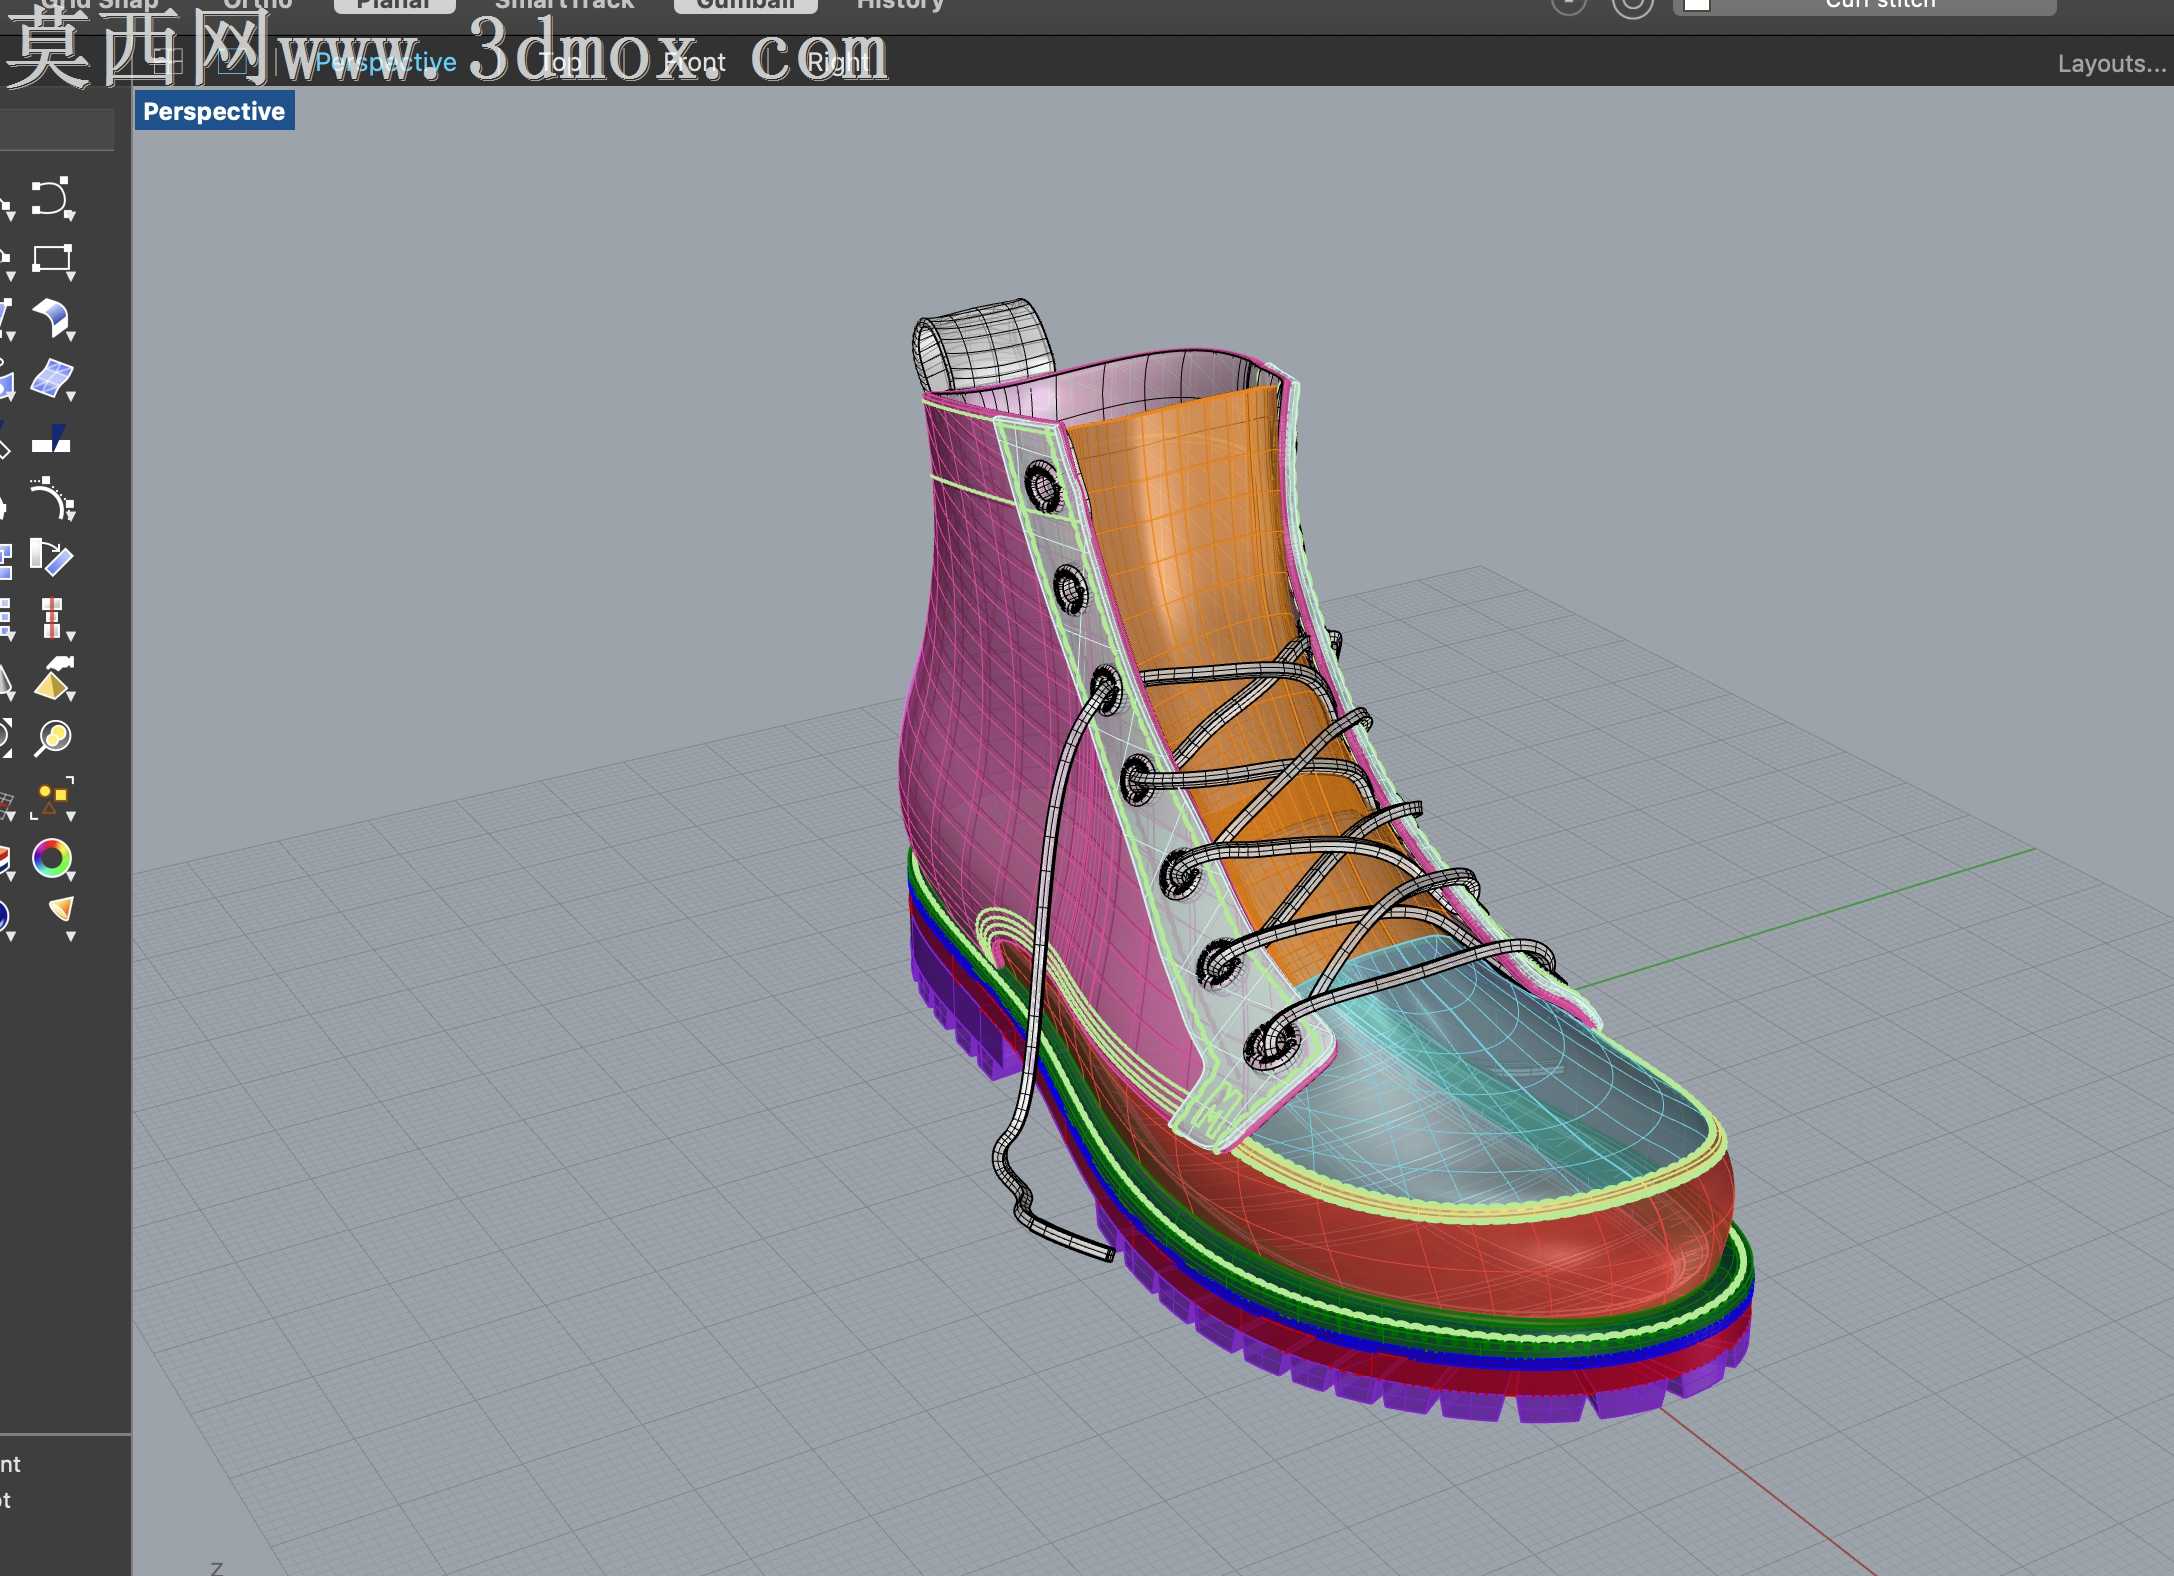Select the surface fillet tool

(x=50, y=318)
